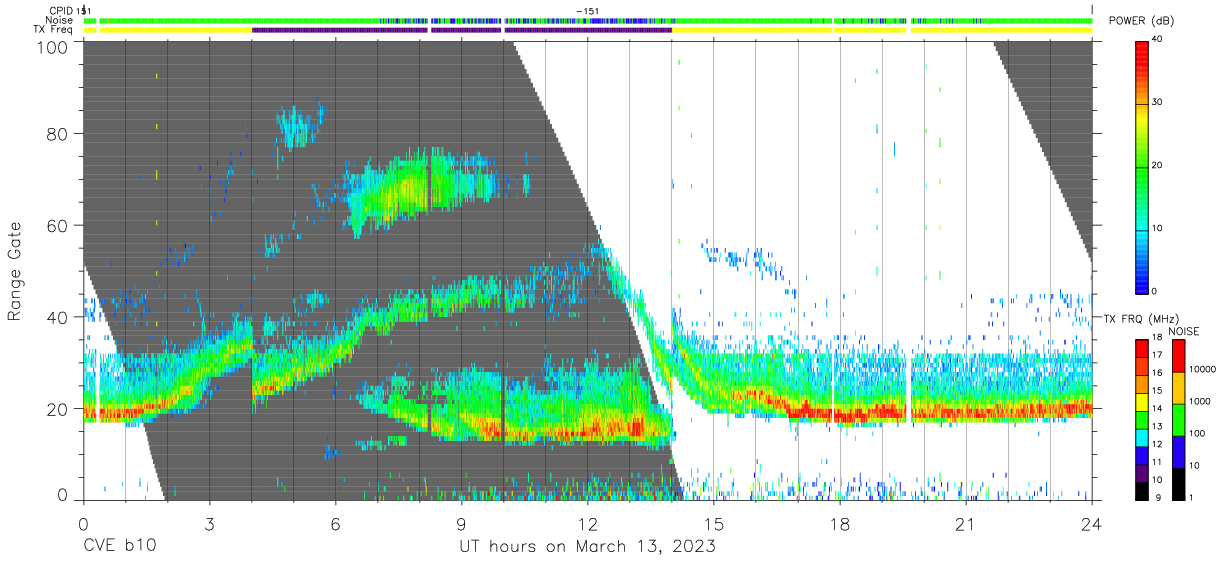Screen dimensions: 1228x567
Task: Click the 'UT hours on March 13, 2023' title
Action: coord(587,547)
